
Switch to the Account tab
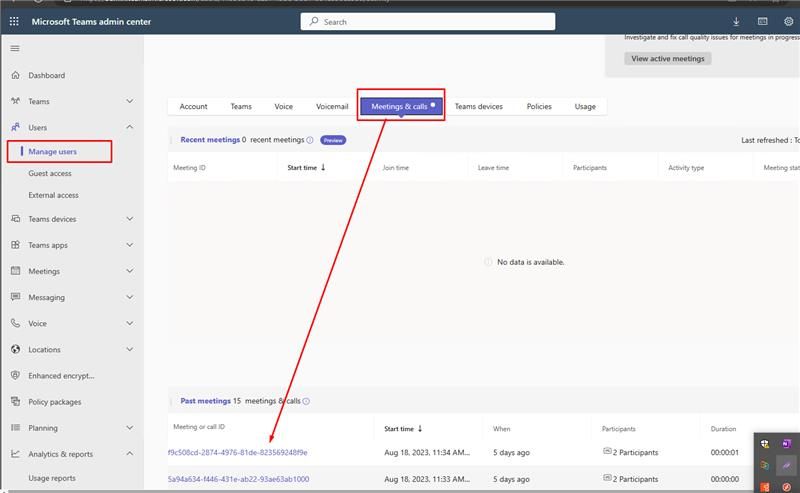point(193,106)
